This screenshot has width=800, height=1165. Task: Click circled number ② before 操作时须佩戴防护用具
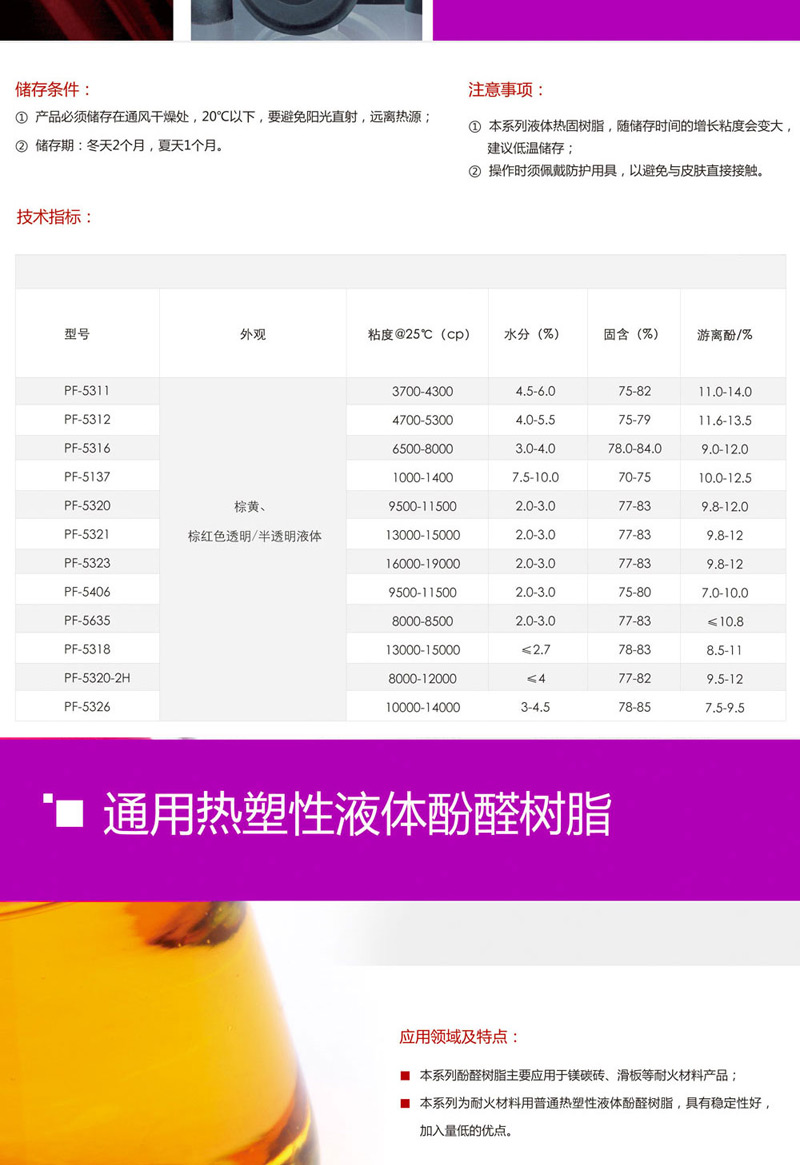(x=475, y=171)
